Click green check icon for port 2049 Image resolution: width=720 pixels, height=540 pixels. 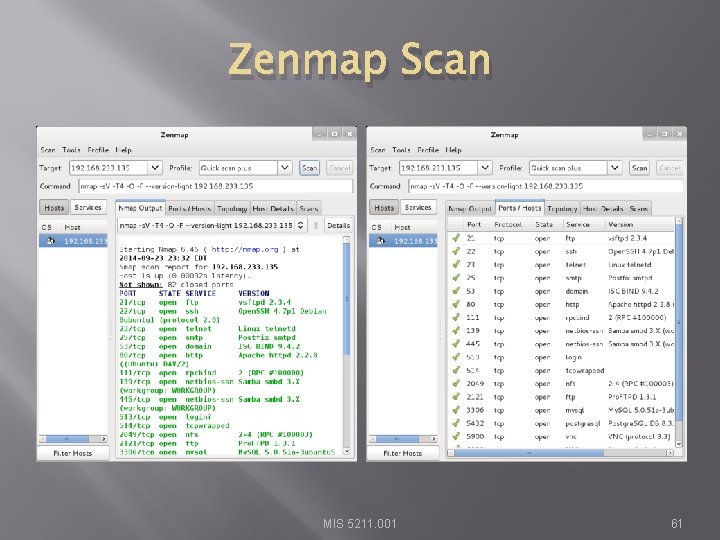456,383
